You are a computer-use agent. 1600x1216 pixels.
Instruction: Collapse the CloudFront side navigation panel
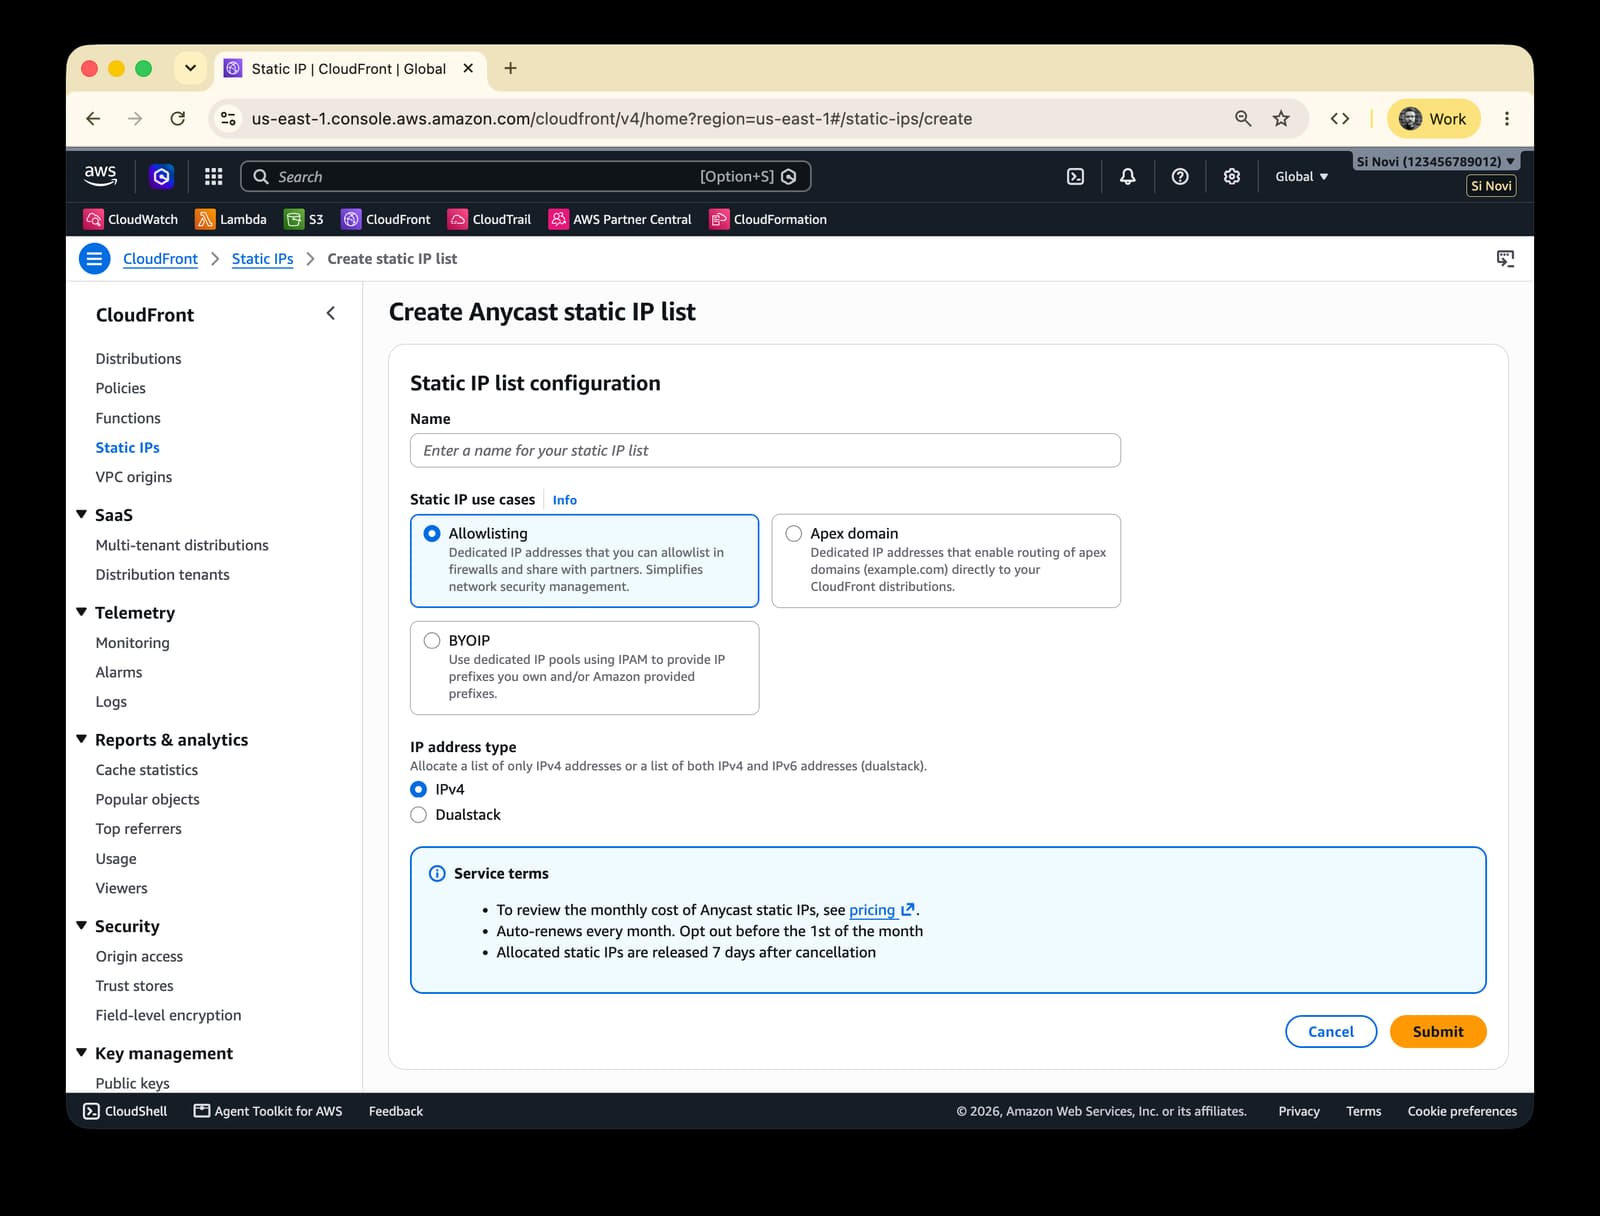click(x=331, y=314)
